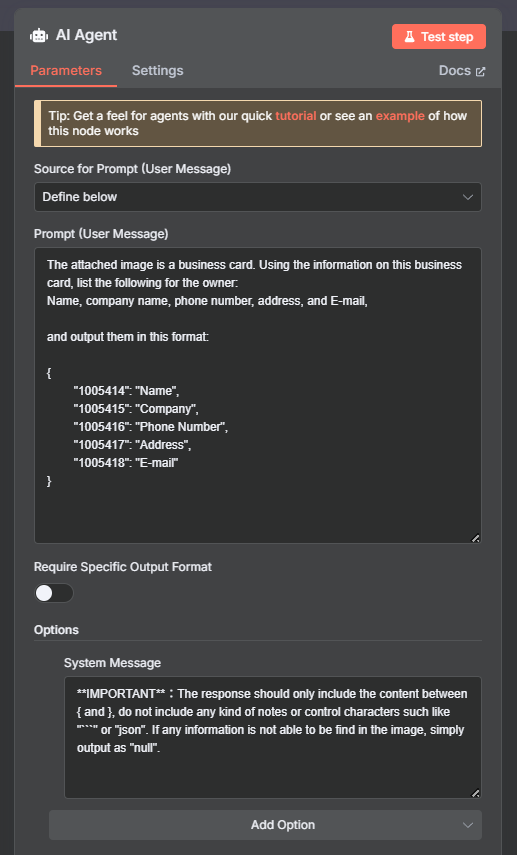Open the tutorial link in the tip
The width and height of the screenshot is (517, 855).
click(296, 116)
